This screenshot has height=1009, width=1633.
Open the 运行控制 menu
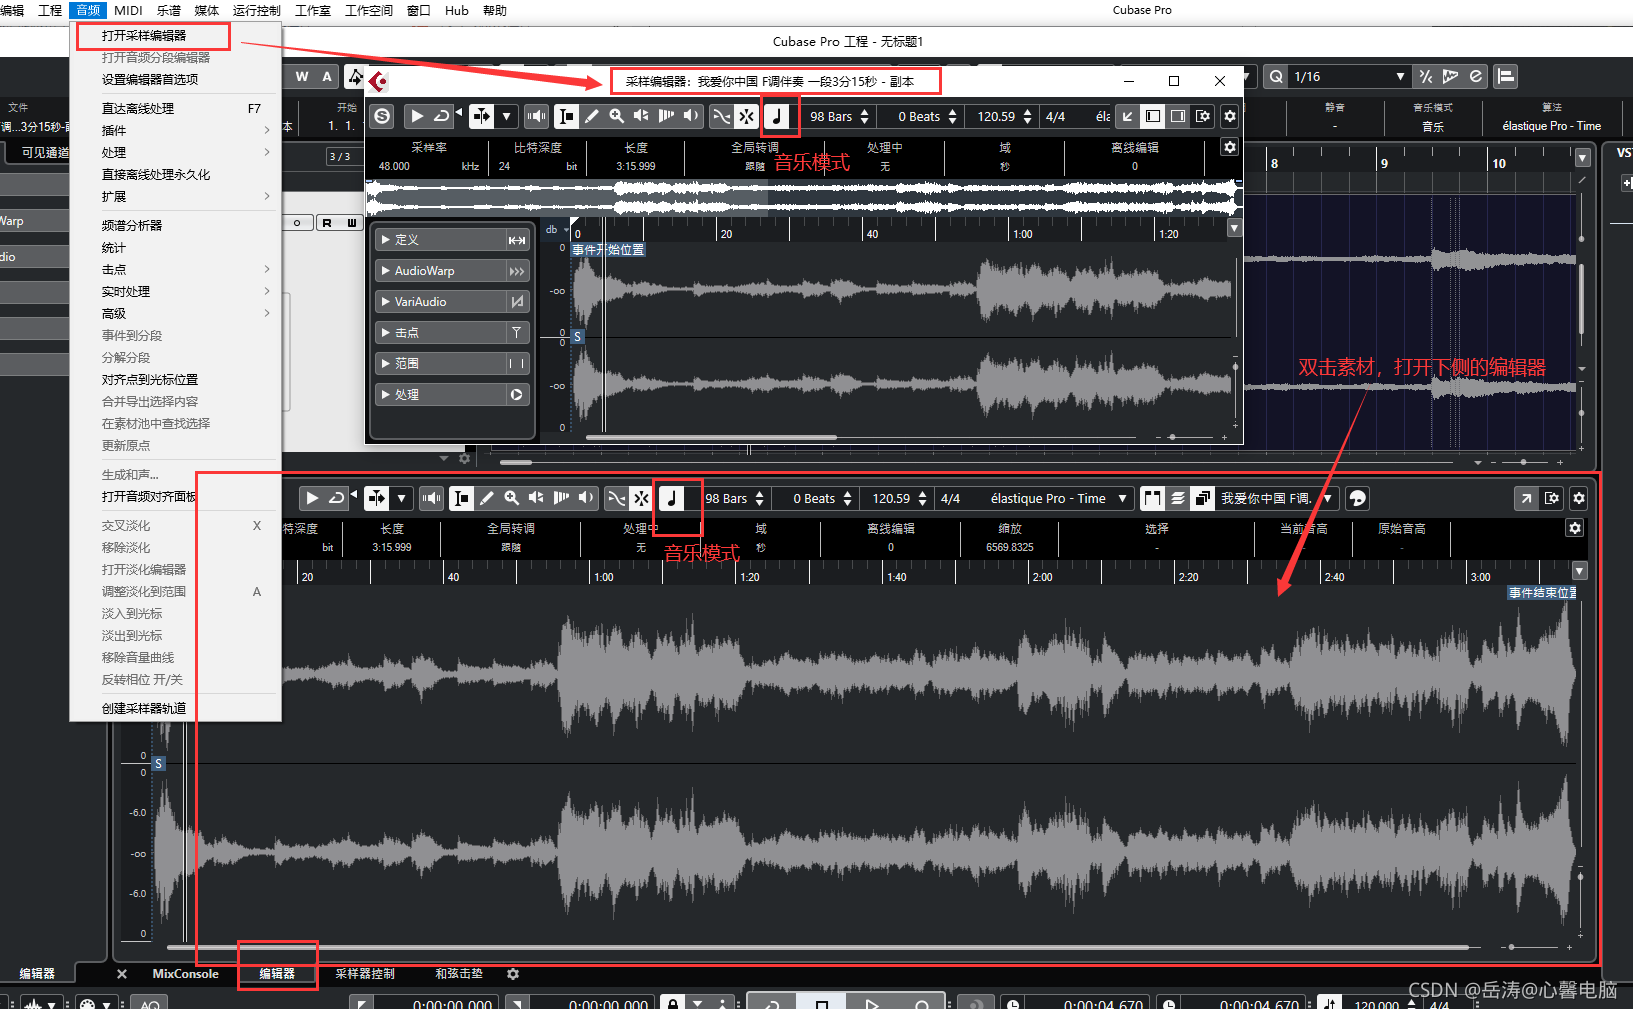(x=257, y=10)
